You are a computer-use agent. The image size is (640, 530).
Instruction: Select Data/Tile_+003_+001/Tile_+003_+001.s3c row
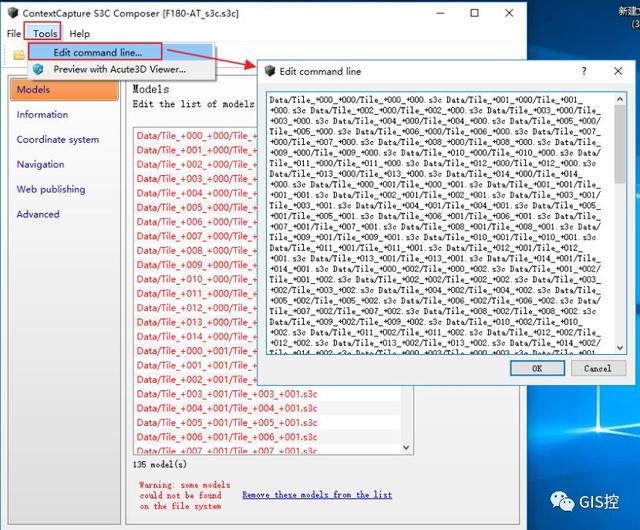click(x=267, y=394)
